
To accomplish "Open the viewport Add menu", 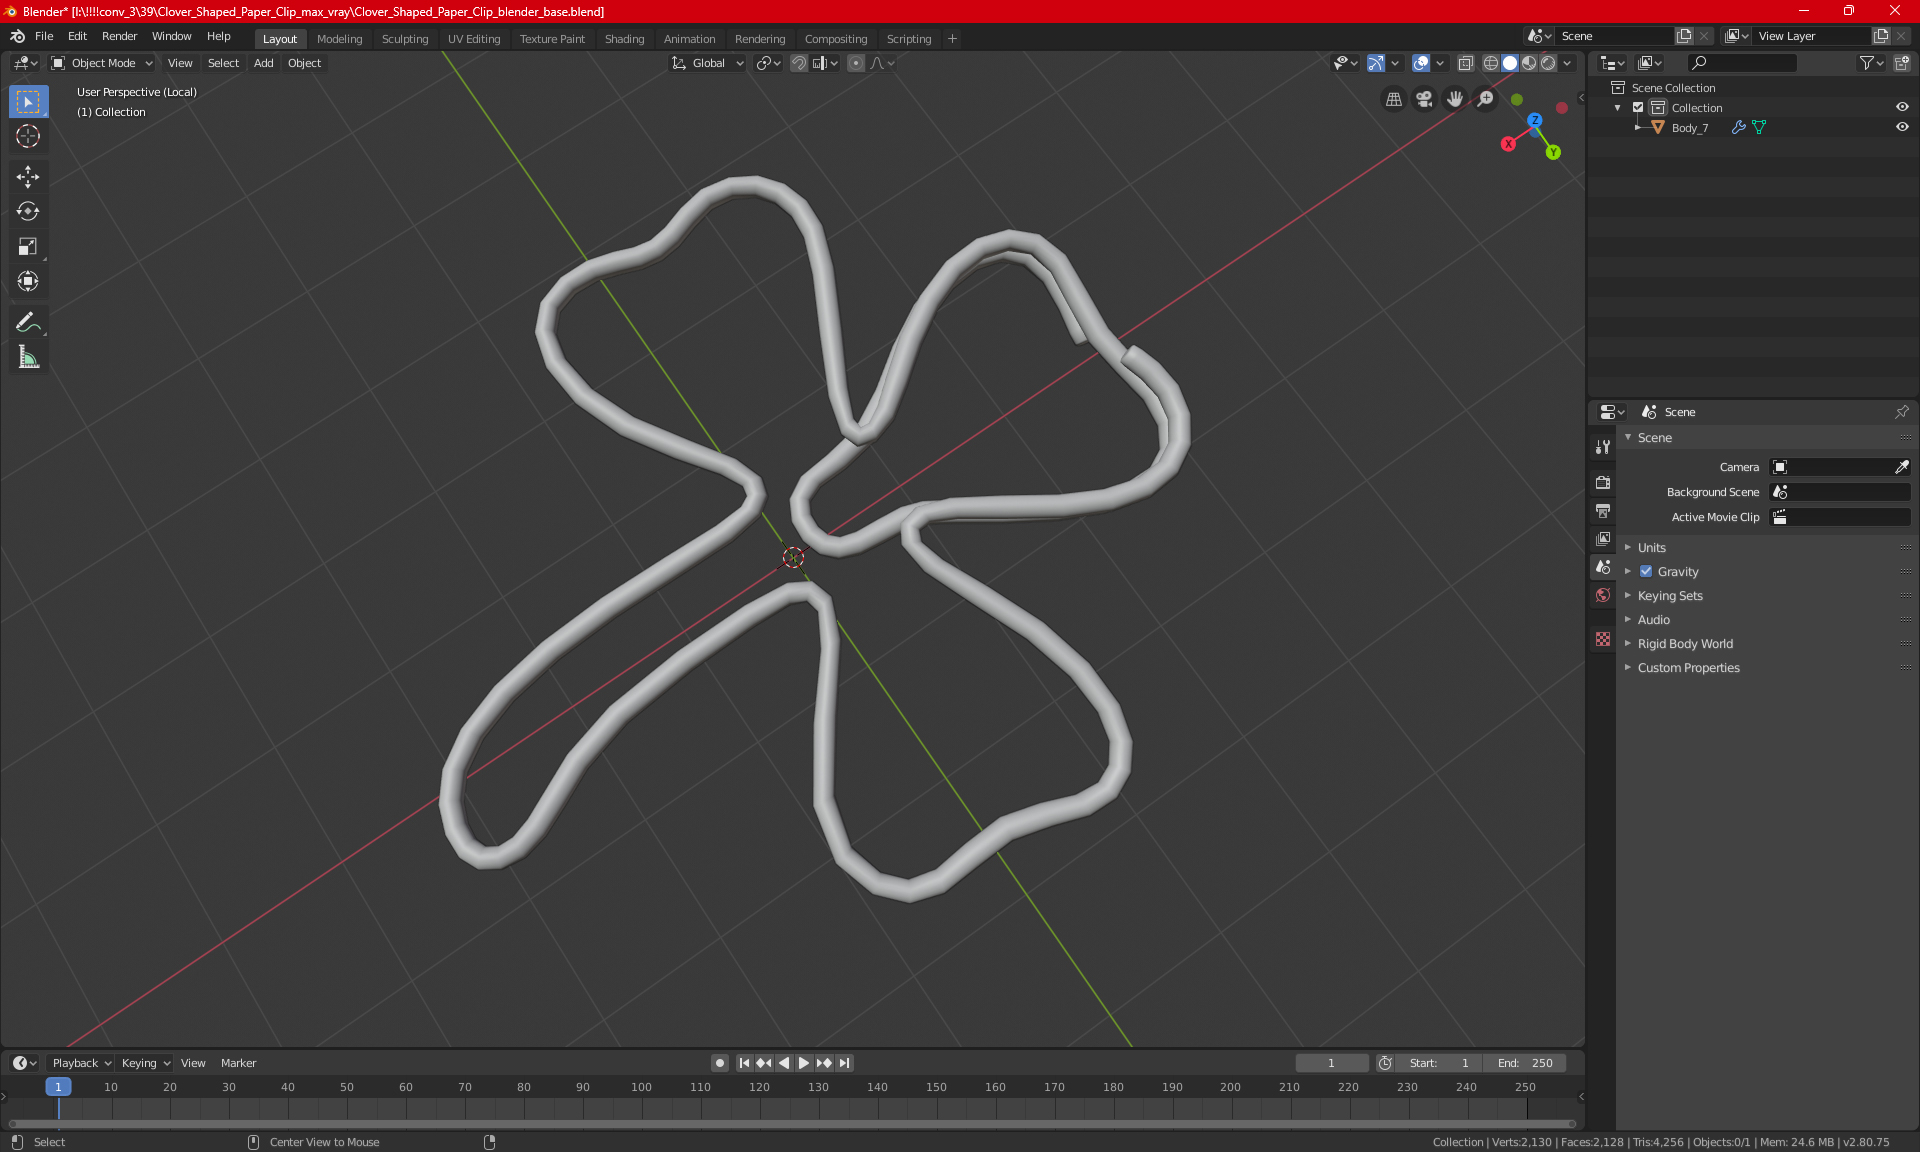I will click(x=263, y=63).
